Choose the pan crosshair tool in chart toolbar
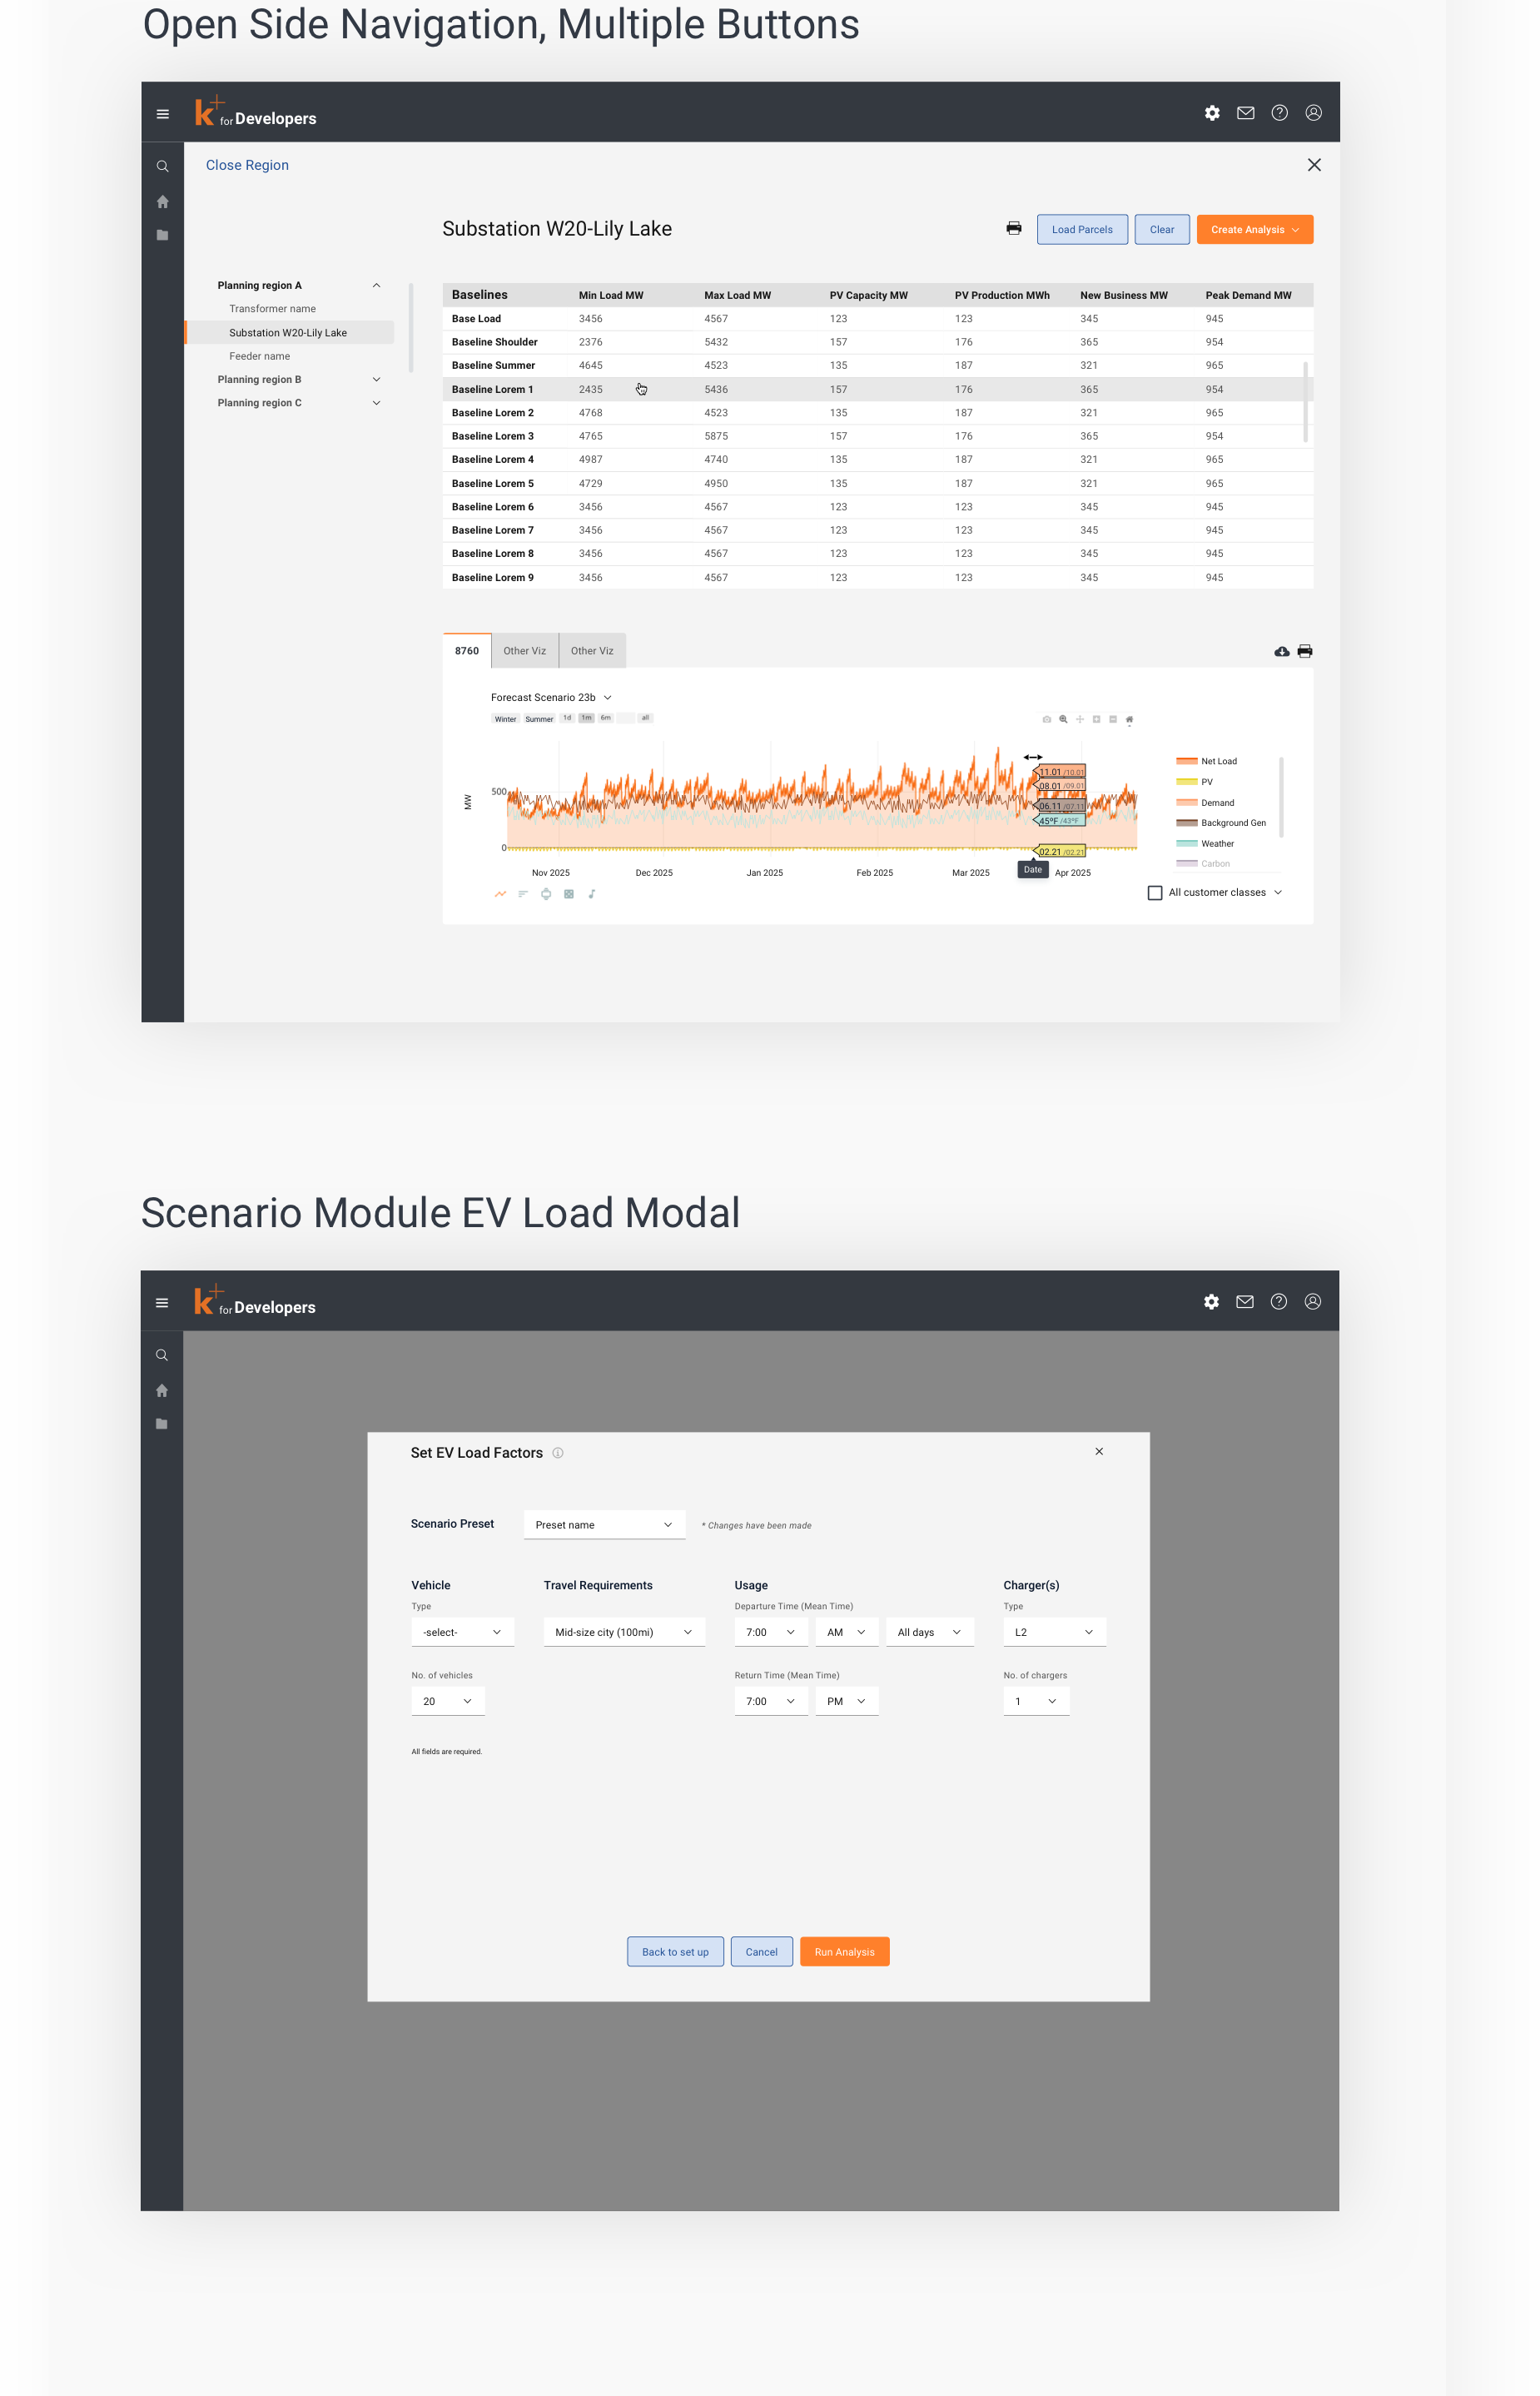1540x2396 pixels. tap(1080, 719)
